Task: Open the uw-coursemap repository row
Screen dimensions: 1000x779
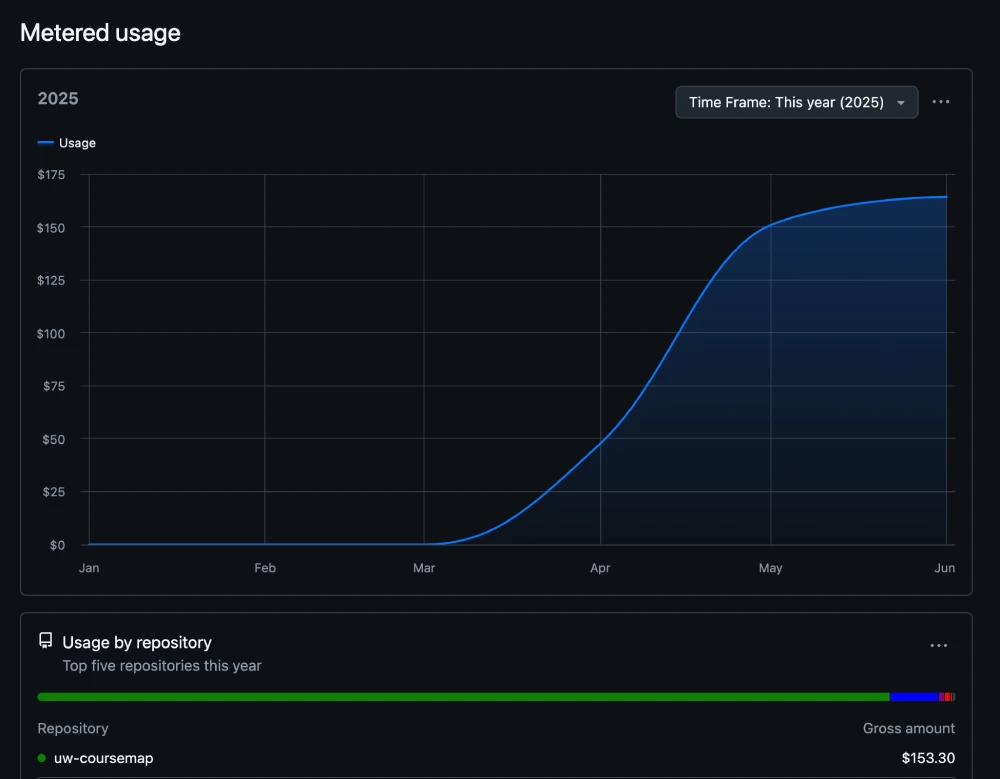Action: tap(496, 758)
